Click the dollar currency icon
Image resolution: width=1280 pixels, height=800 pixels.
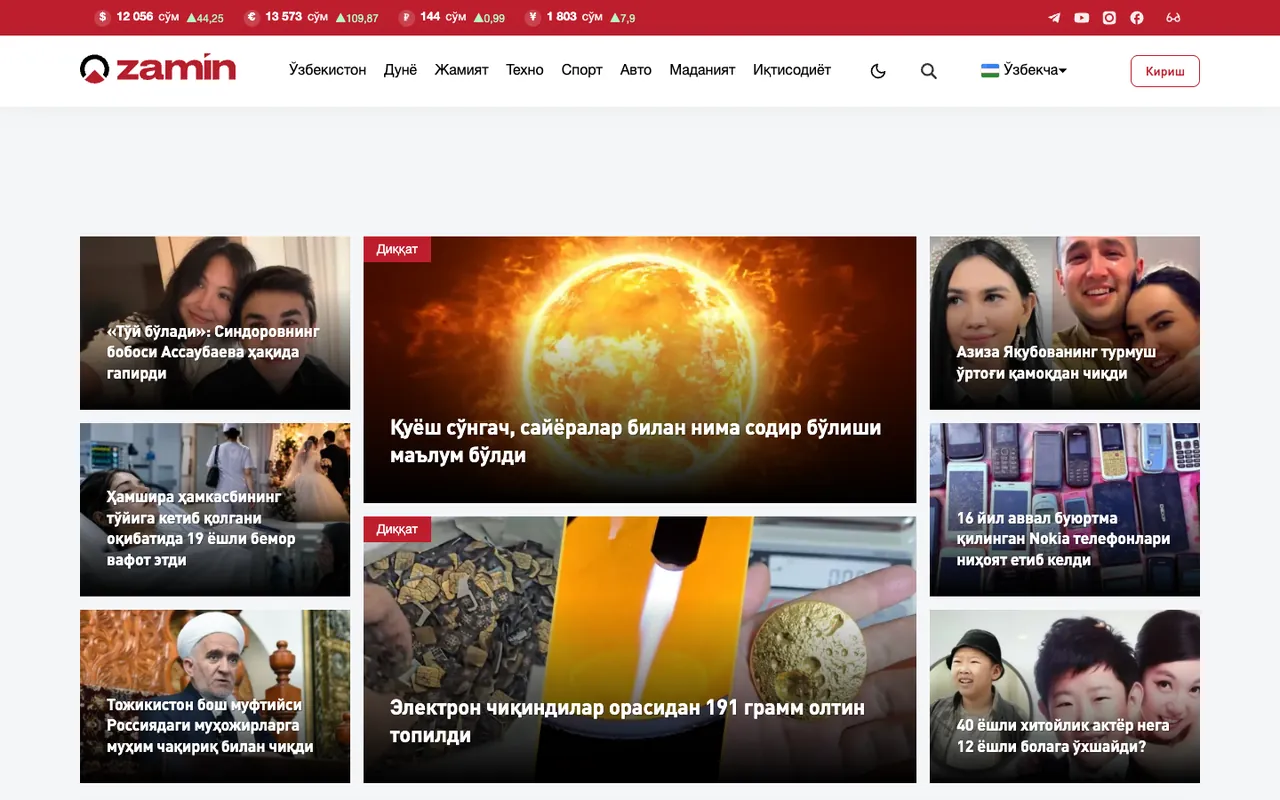(x=102, y=17)
